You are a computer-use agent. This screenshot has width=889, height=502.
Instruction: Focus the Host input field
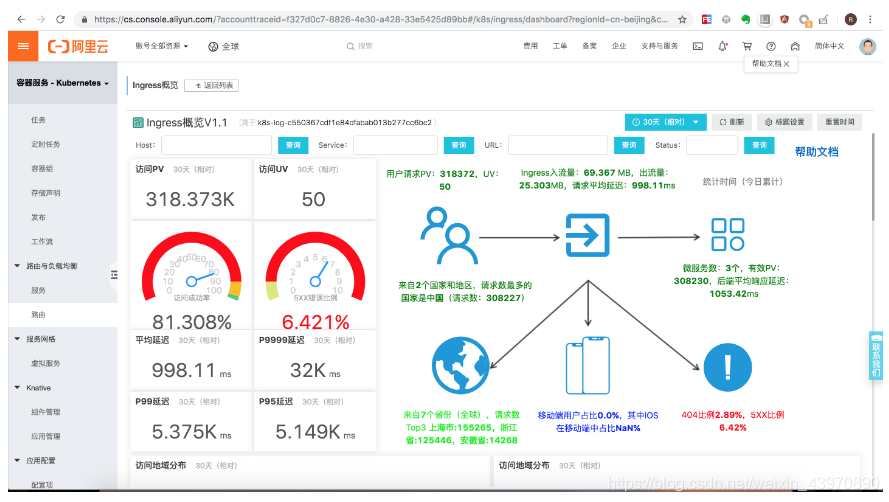217,145
